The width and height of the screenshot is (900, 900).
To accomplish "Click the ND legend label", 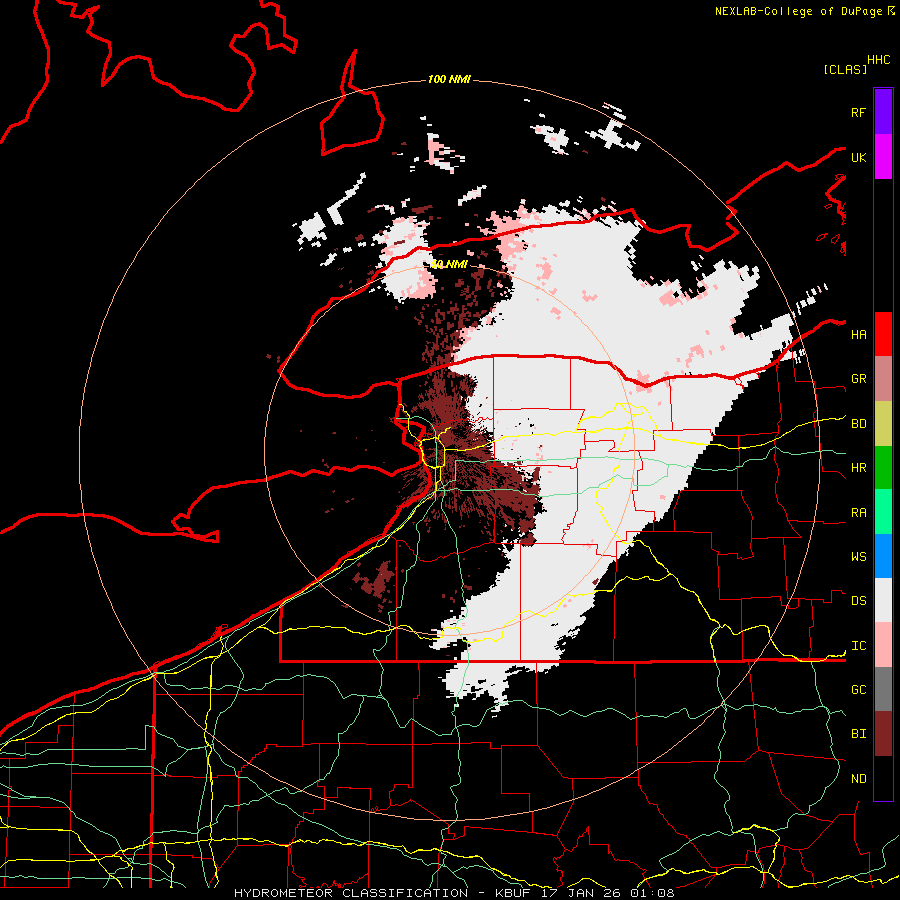I will (x=858, y=779).
